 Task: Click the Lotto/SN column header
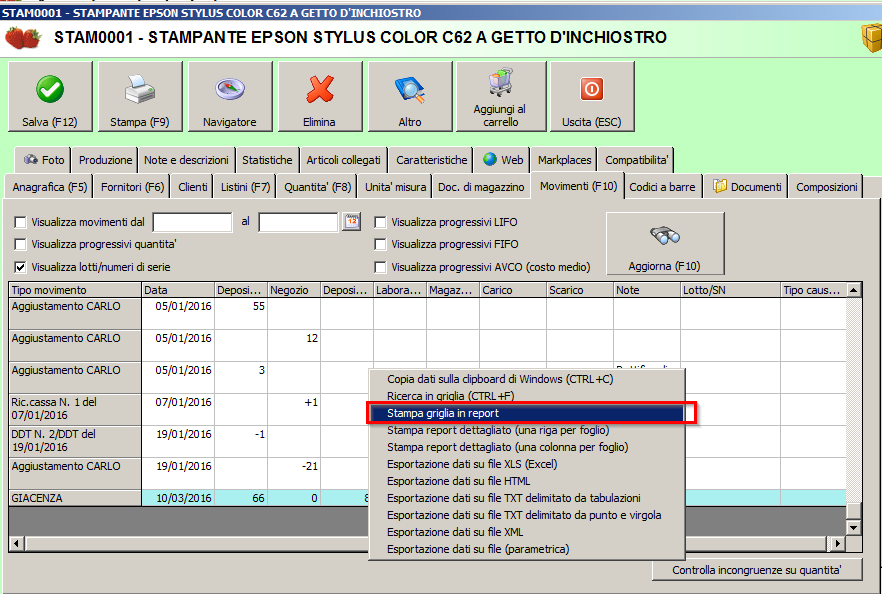[730, 290]
